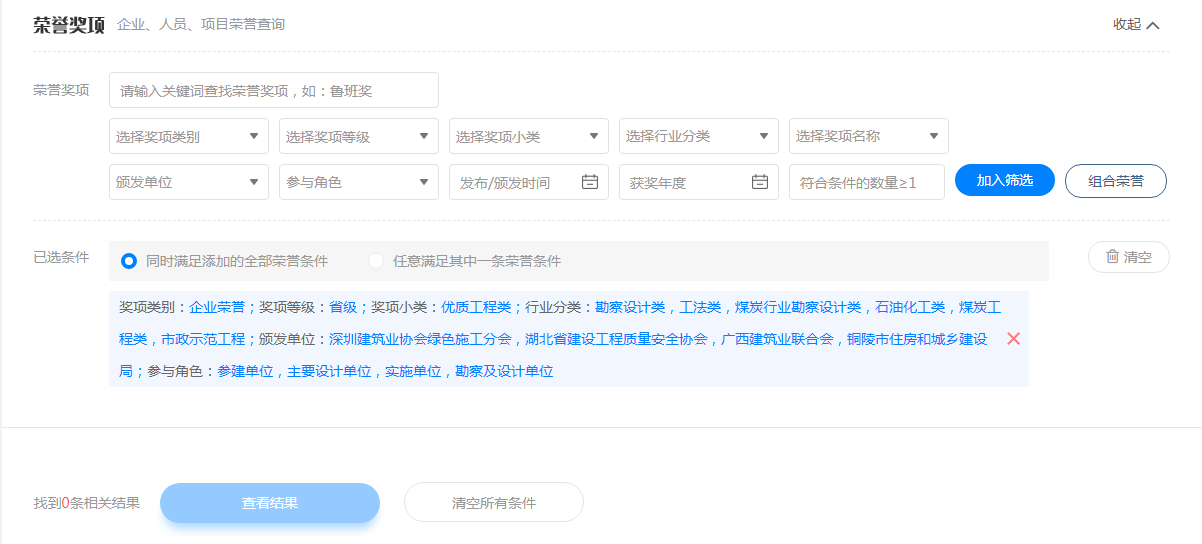Image resolution: width=1202 pixels, height=544 pixels.
Task: Click the 勘察设计类 condition value
Action: click(x=630, y=307)
